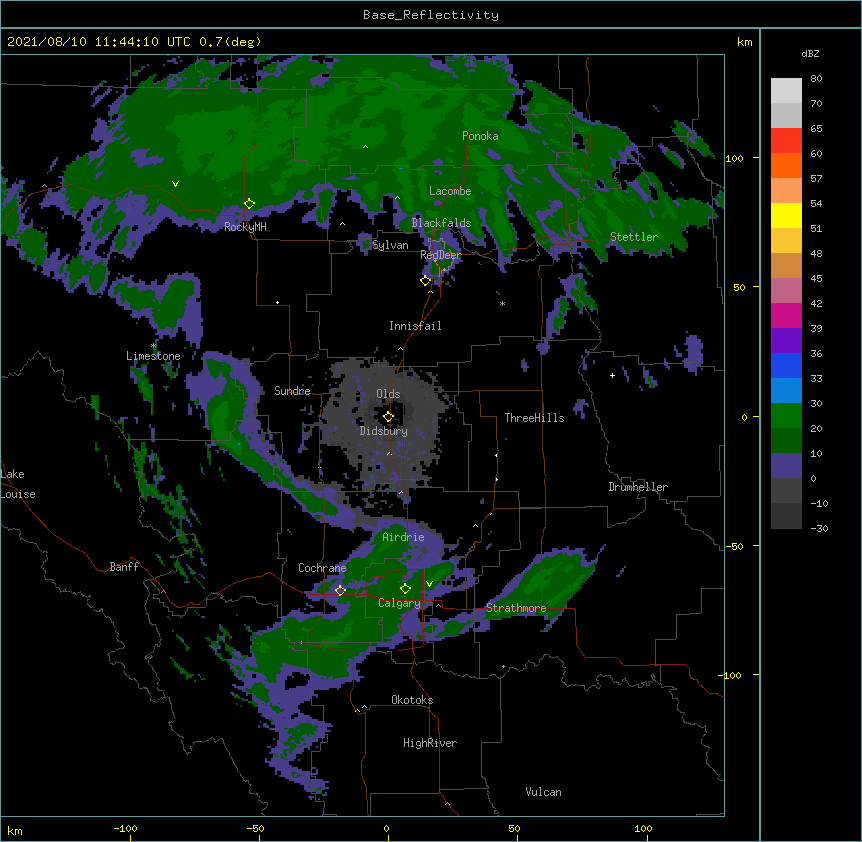Click the ThreeHills city label

pyautogui.click(x=534, y=418)
